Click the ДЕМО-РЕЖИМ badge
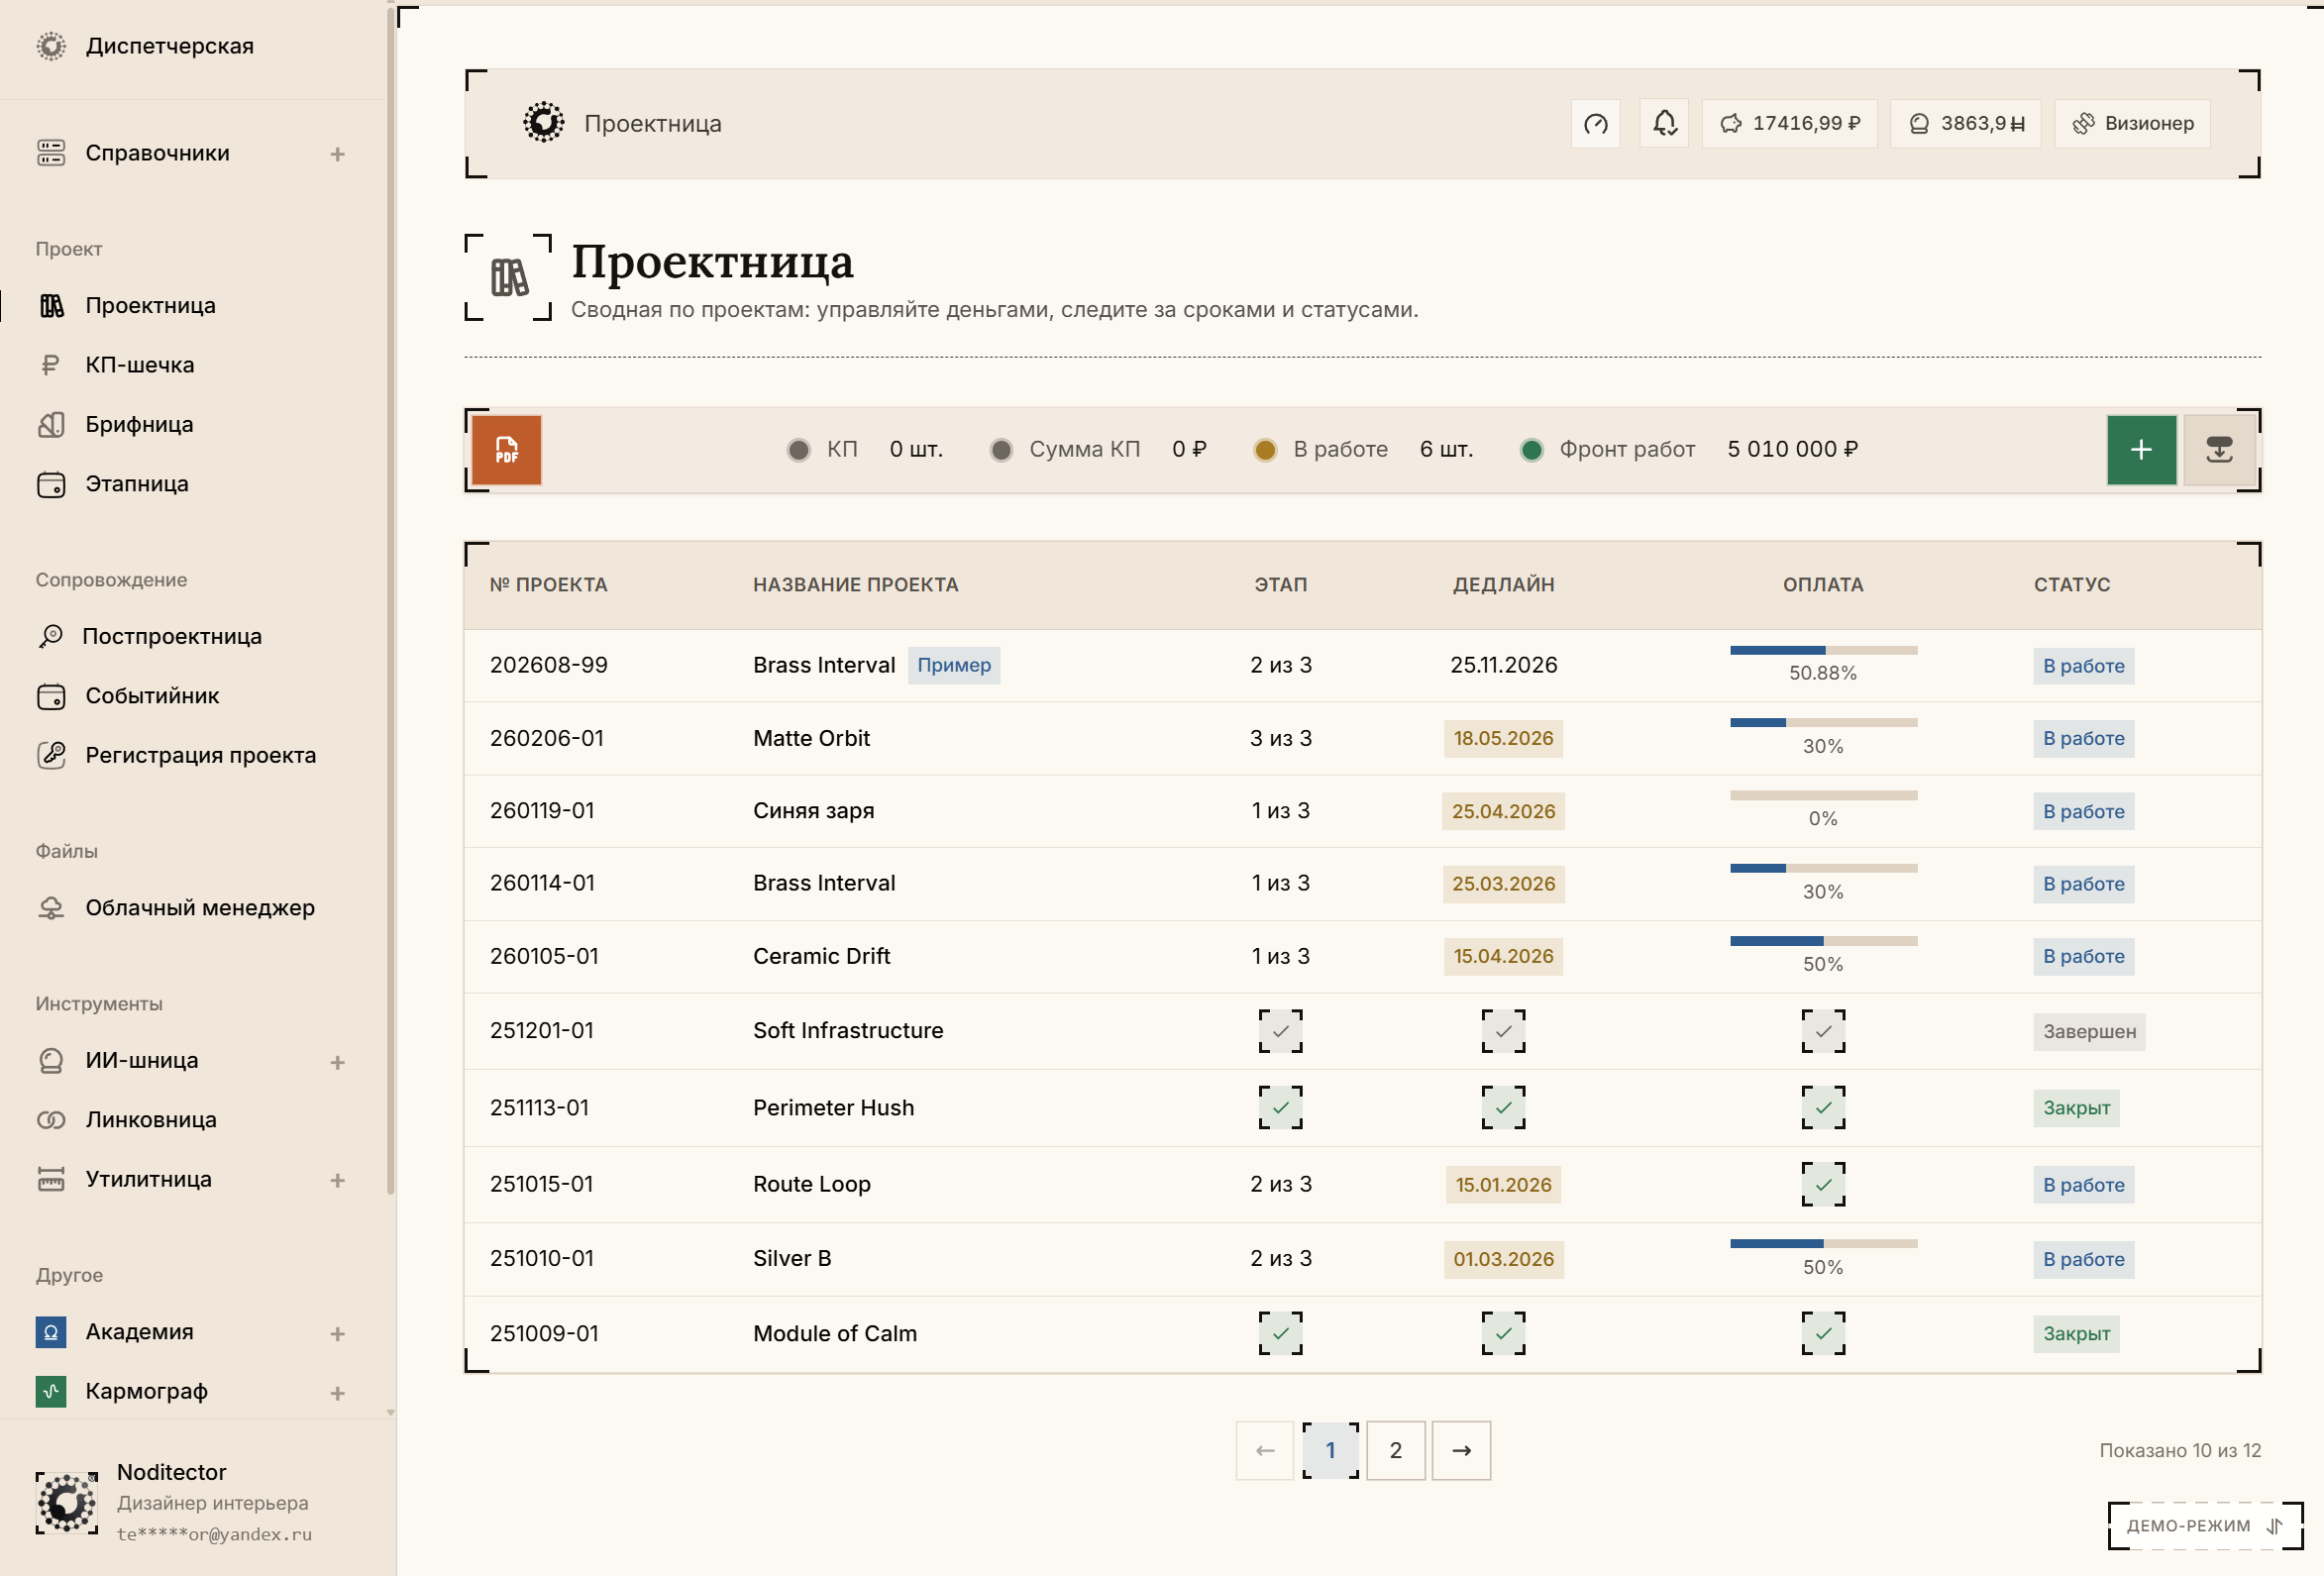Viewport: 2324px width, 1576px height. click(2204, 1526)
